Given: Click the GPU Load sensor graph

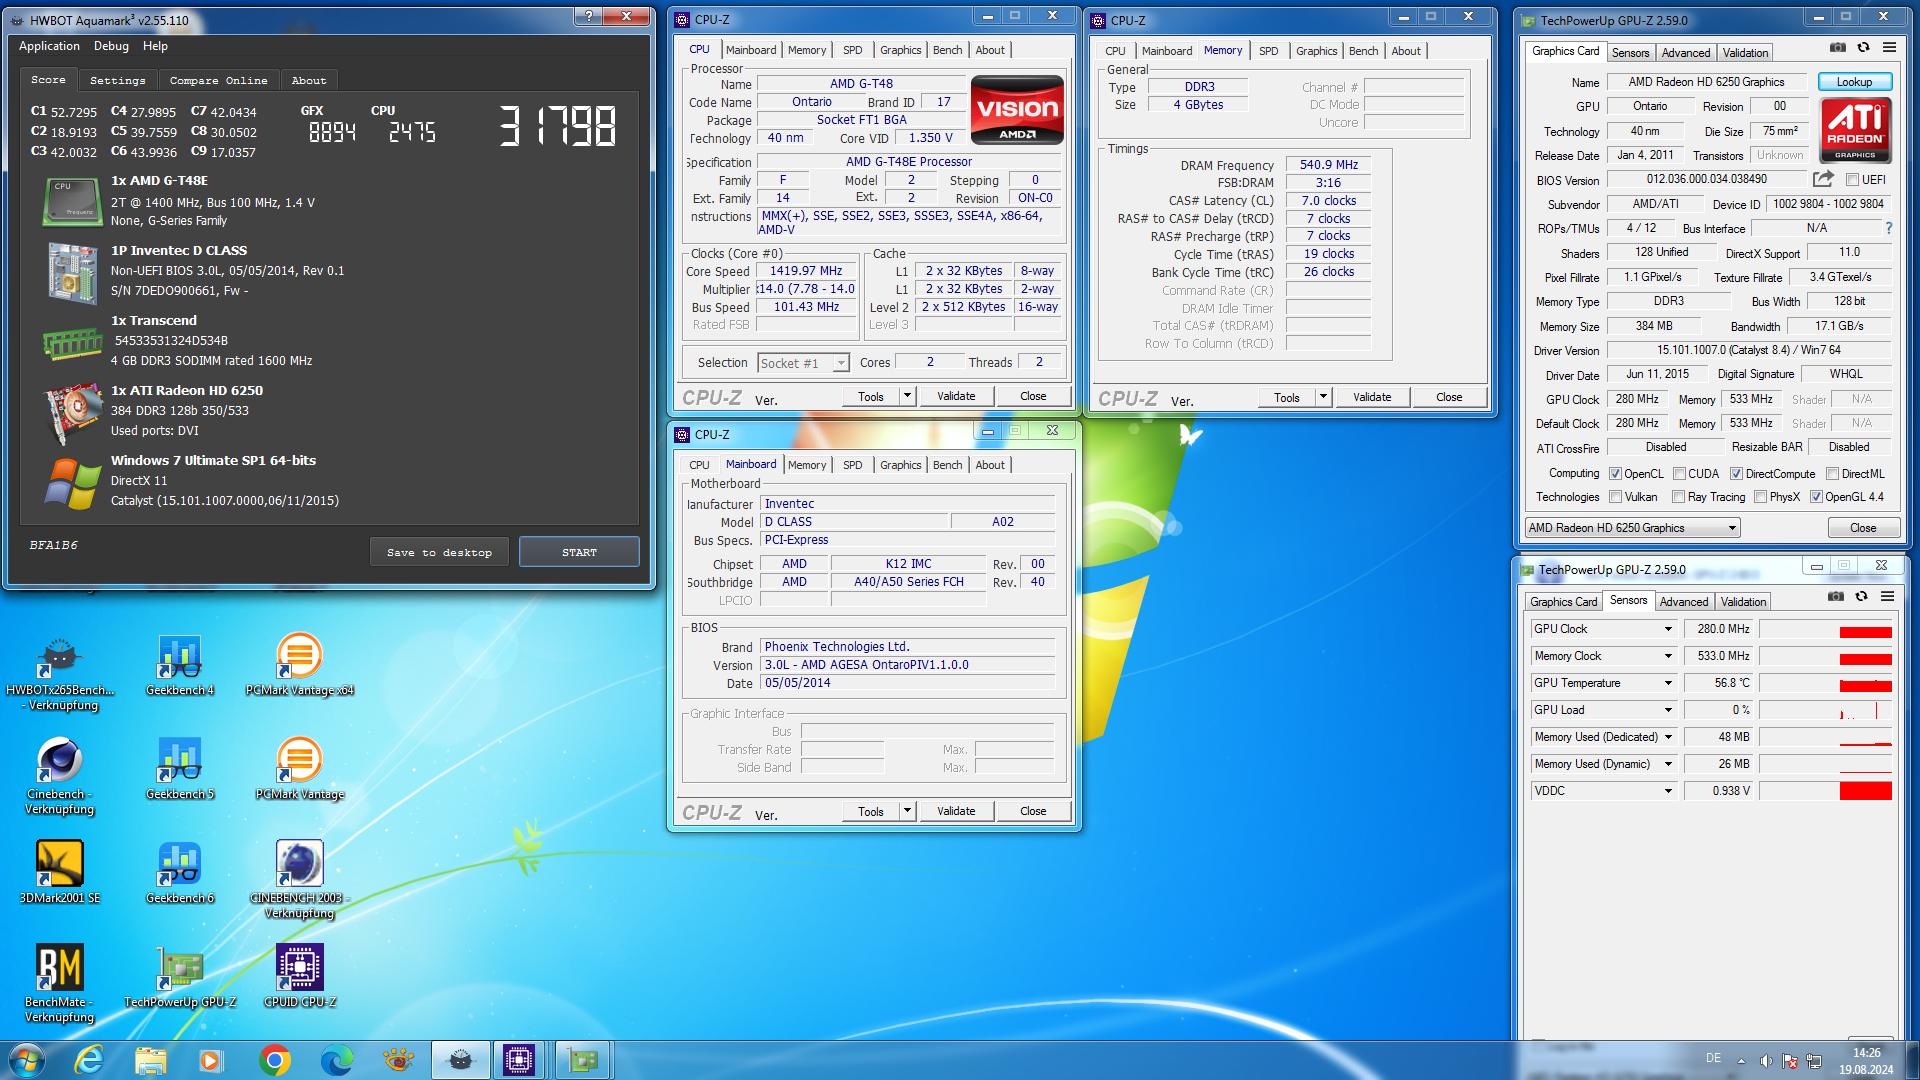Looking at the screenshot, I should point(1825,710).
